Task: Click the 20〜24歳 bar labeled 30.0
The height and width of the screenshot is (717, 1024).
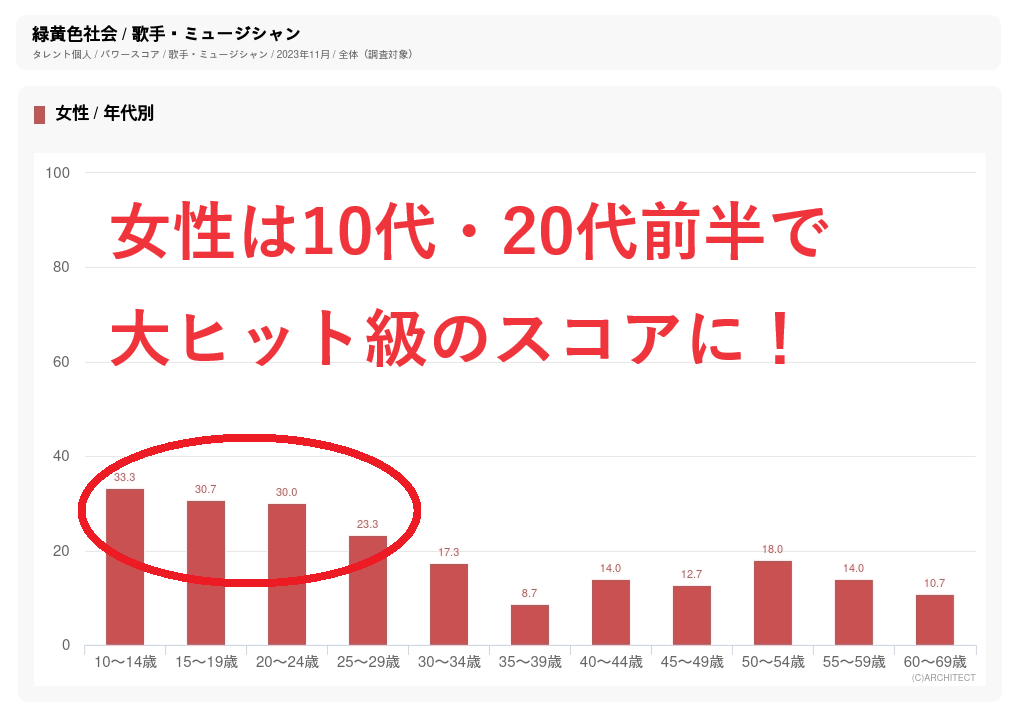Action: tap(287, 574)
